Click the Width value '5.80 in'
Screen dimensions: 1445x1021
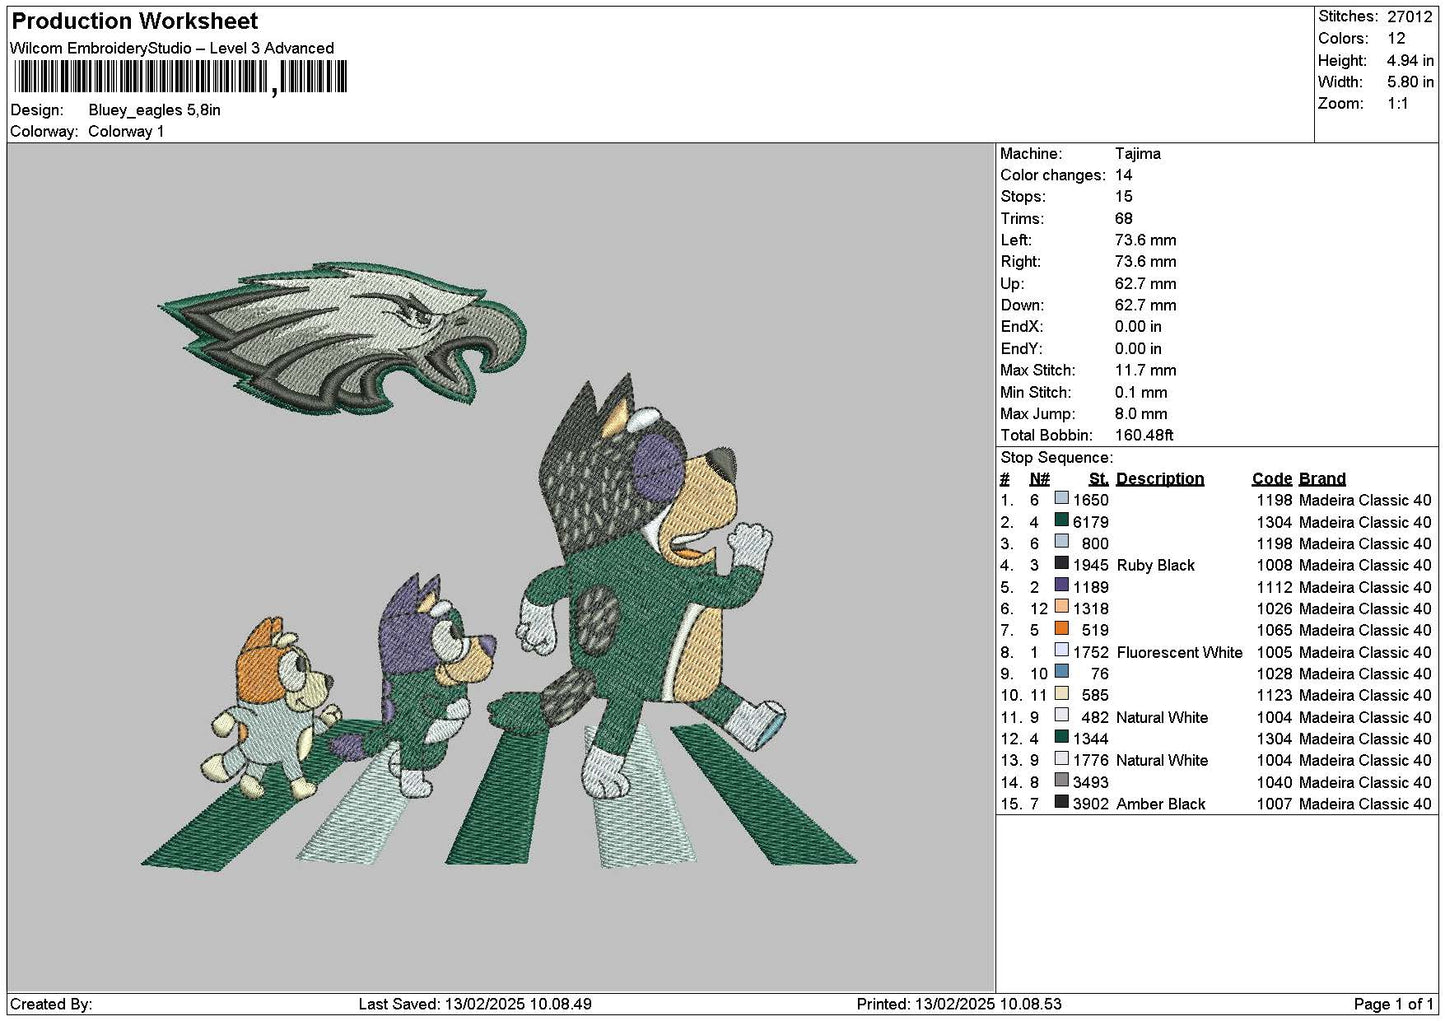1410,82
